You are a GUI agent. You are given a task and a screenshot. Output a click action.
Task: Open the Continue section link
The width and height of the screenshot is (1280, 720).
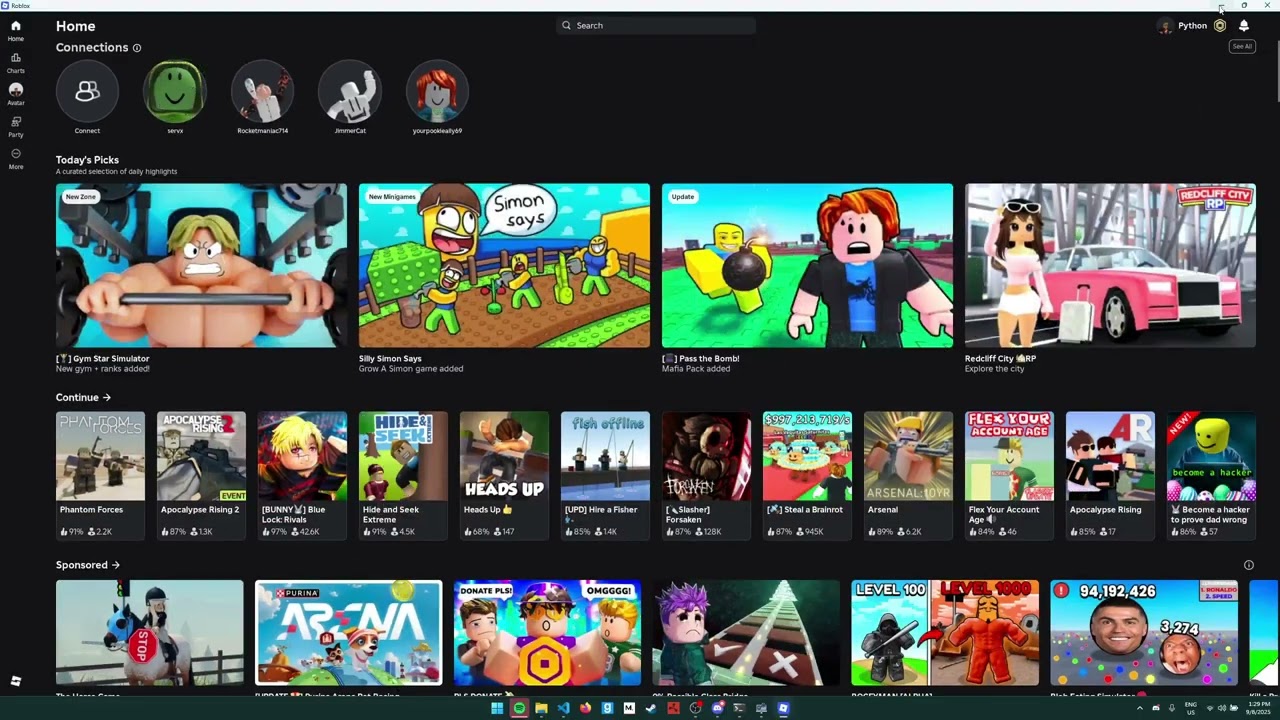point(83,398)
